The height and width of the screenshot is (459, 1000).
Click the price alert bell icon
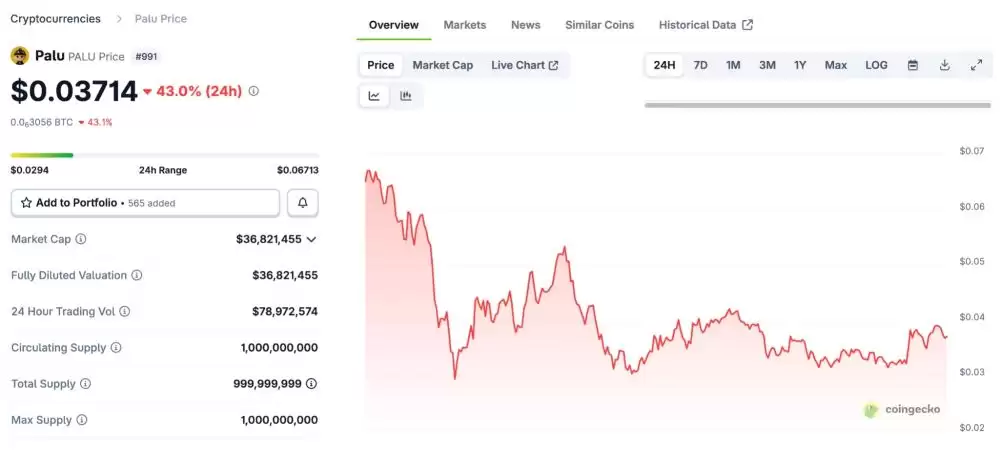tap(302, 203)
